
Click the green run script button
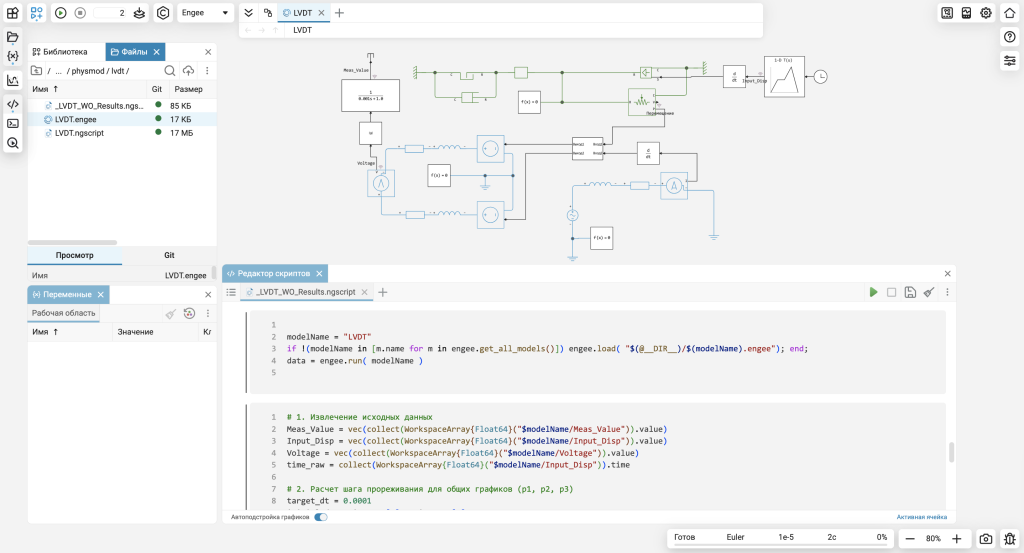873,292
